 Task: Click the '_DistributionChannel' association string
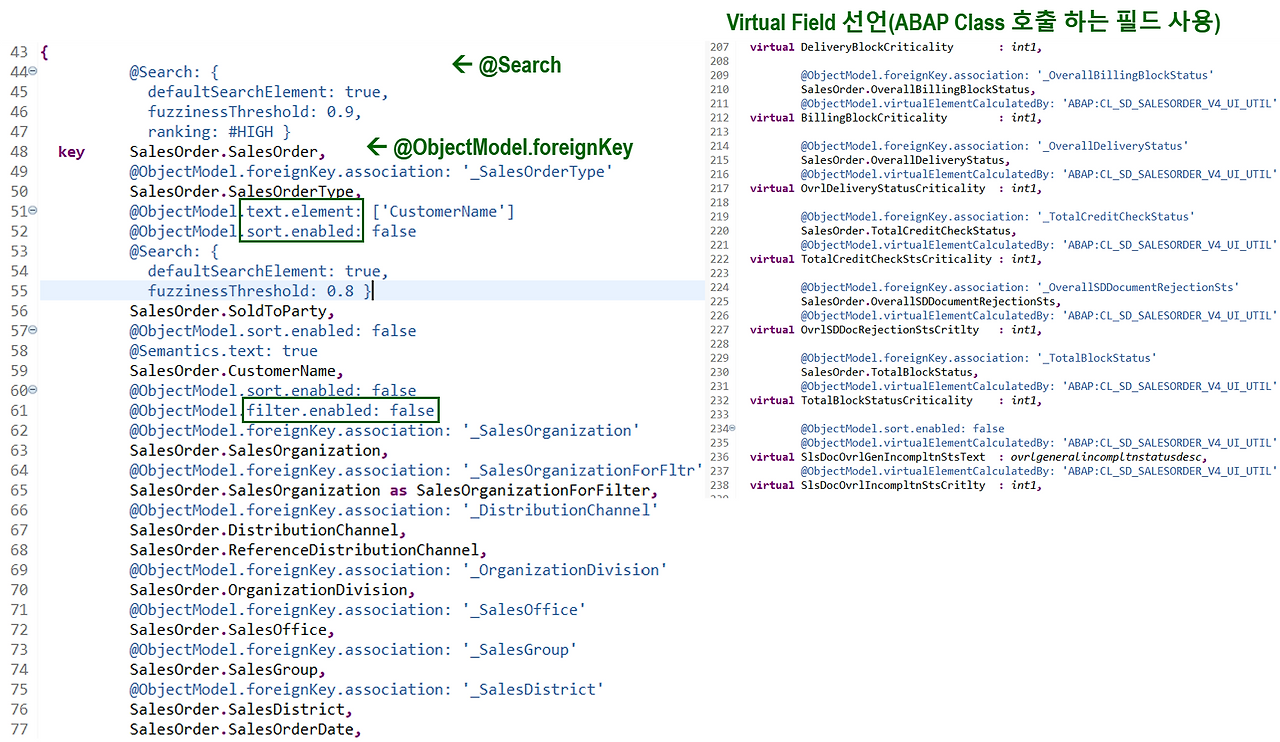[x=562, y=511]
